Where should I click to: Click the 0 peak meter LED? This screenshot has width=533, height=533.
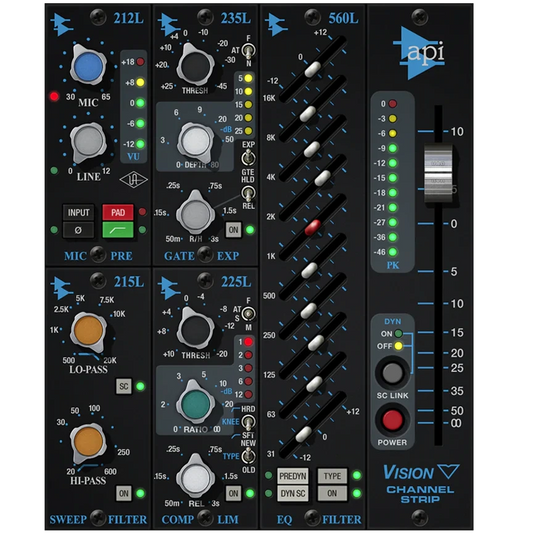point(393,104)
